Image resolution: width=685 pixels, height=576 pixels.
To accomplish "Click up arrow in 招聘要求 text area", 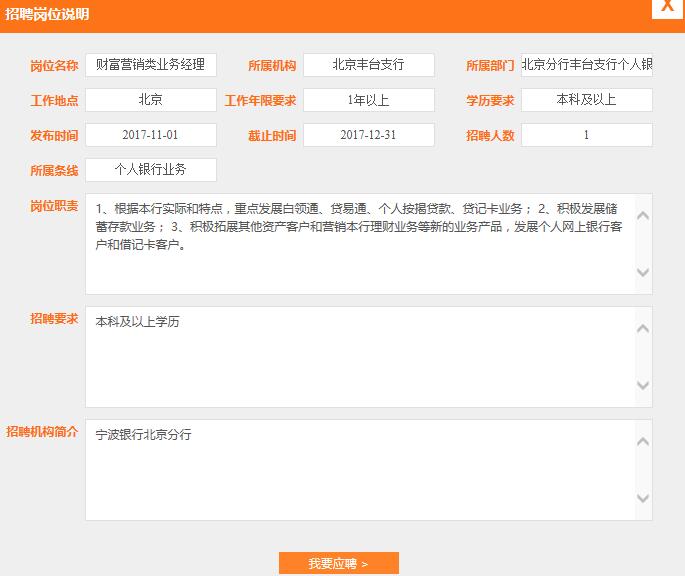I will pos(643,328).
